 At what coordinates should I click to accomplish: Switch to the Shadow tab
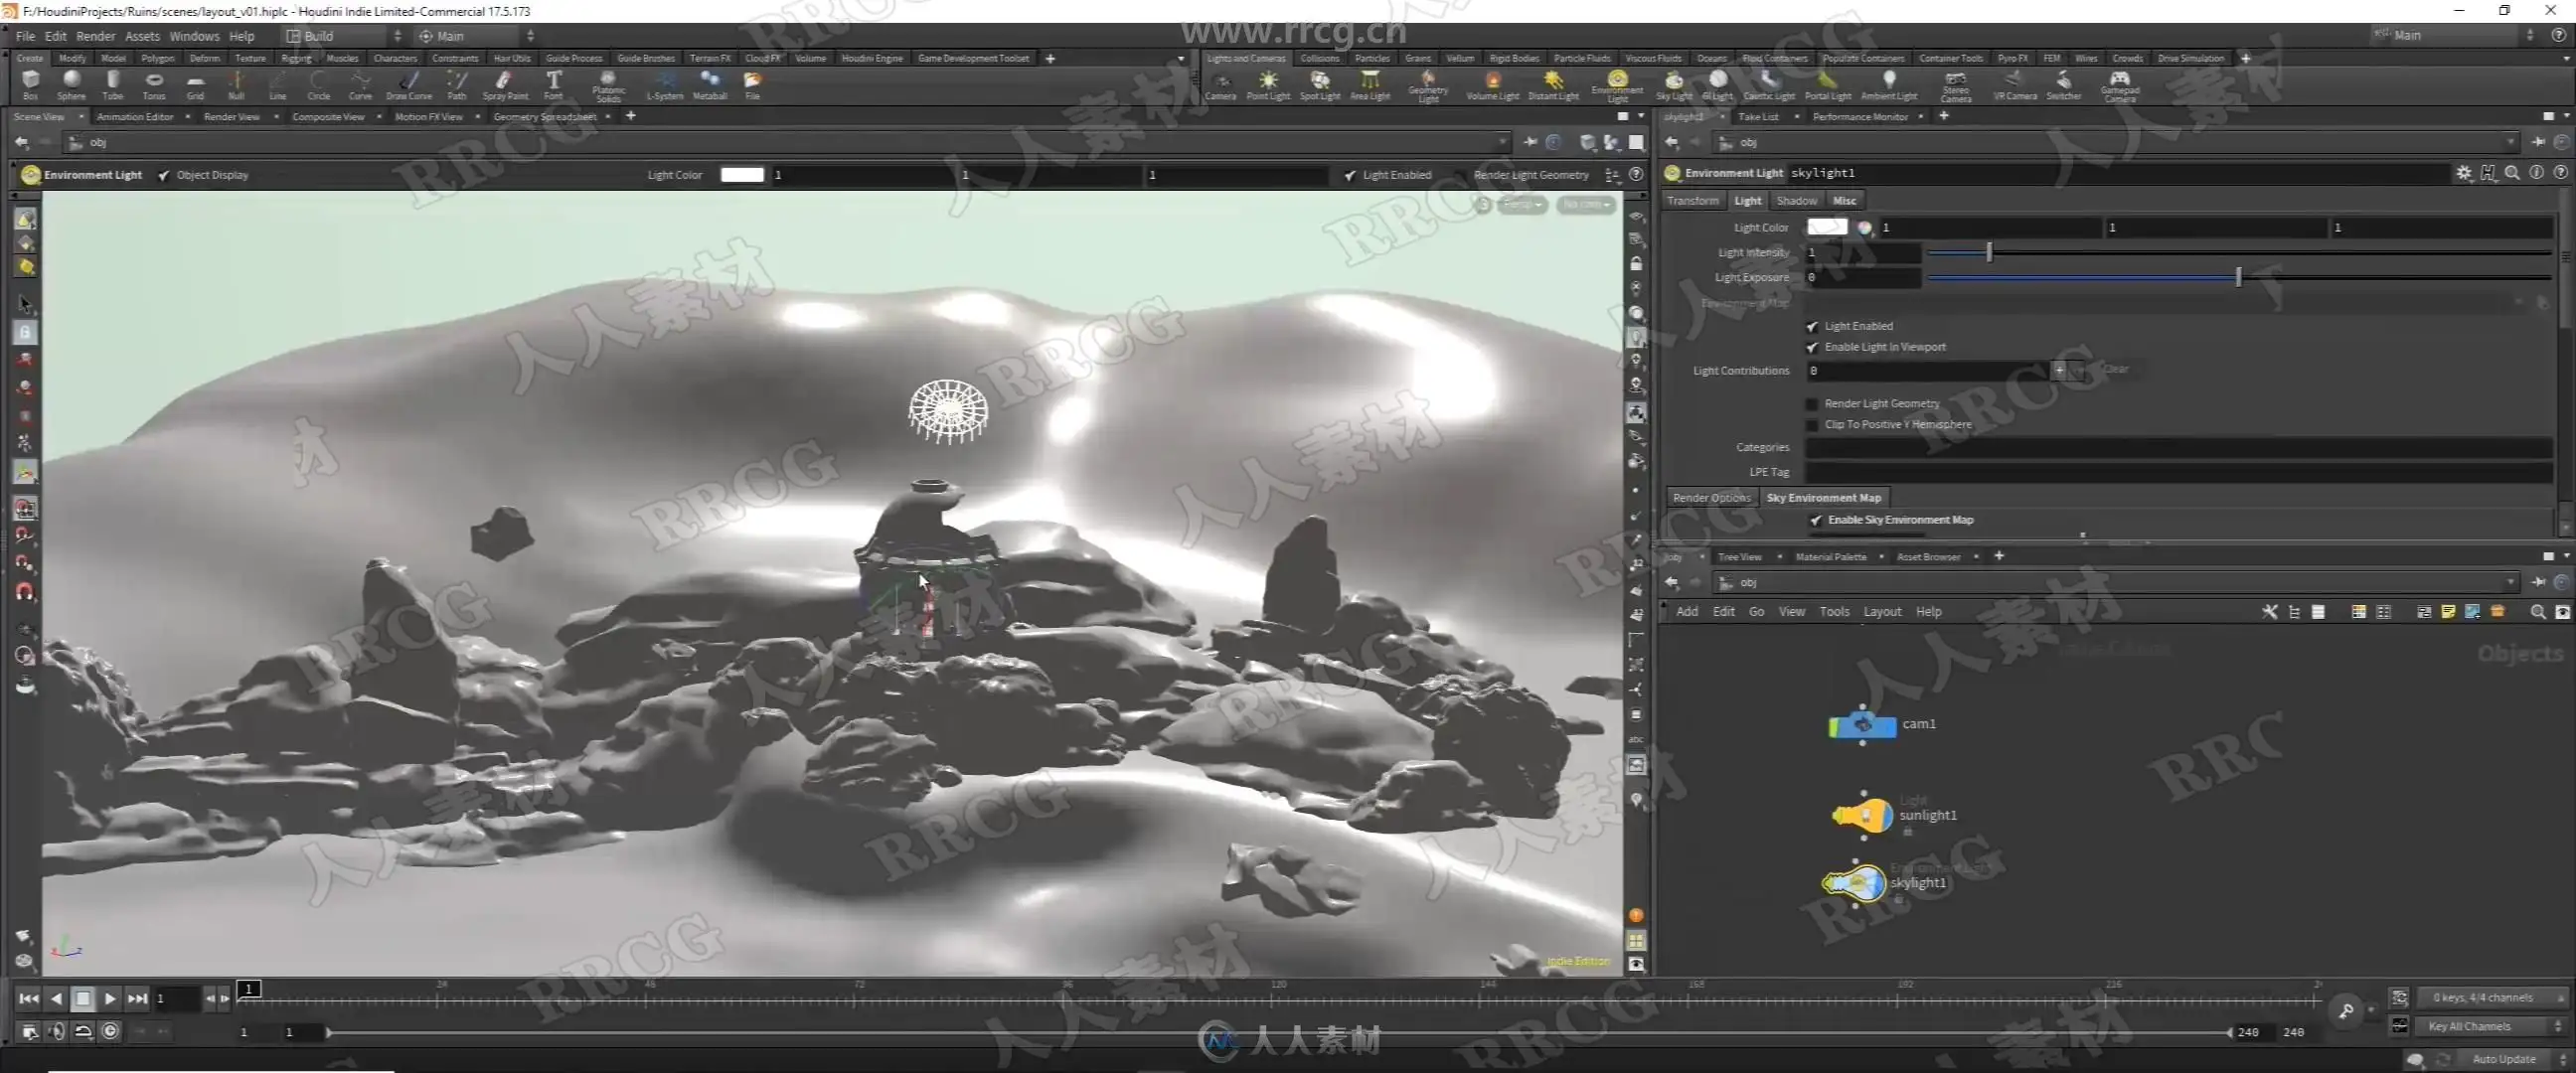tap(1796, 201)
